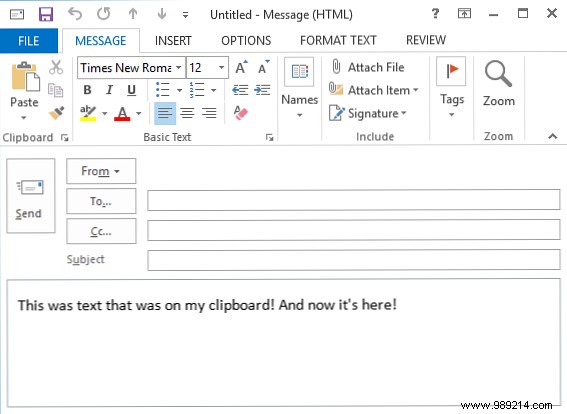567x414 pixels.
Task: Open the FILE tab
Action: click(29, 40)
